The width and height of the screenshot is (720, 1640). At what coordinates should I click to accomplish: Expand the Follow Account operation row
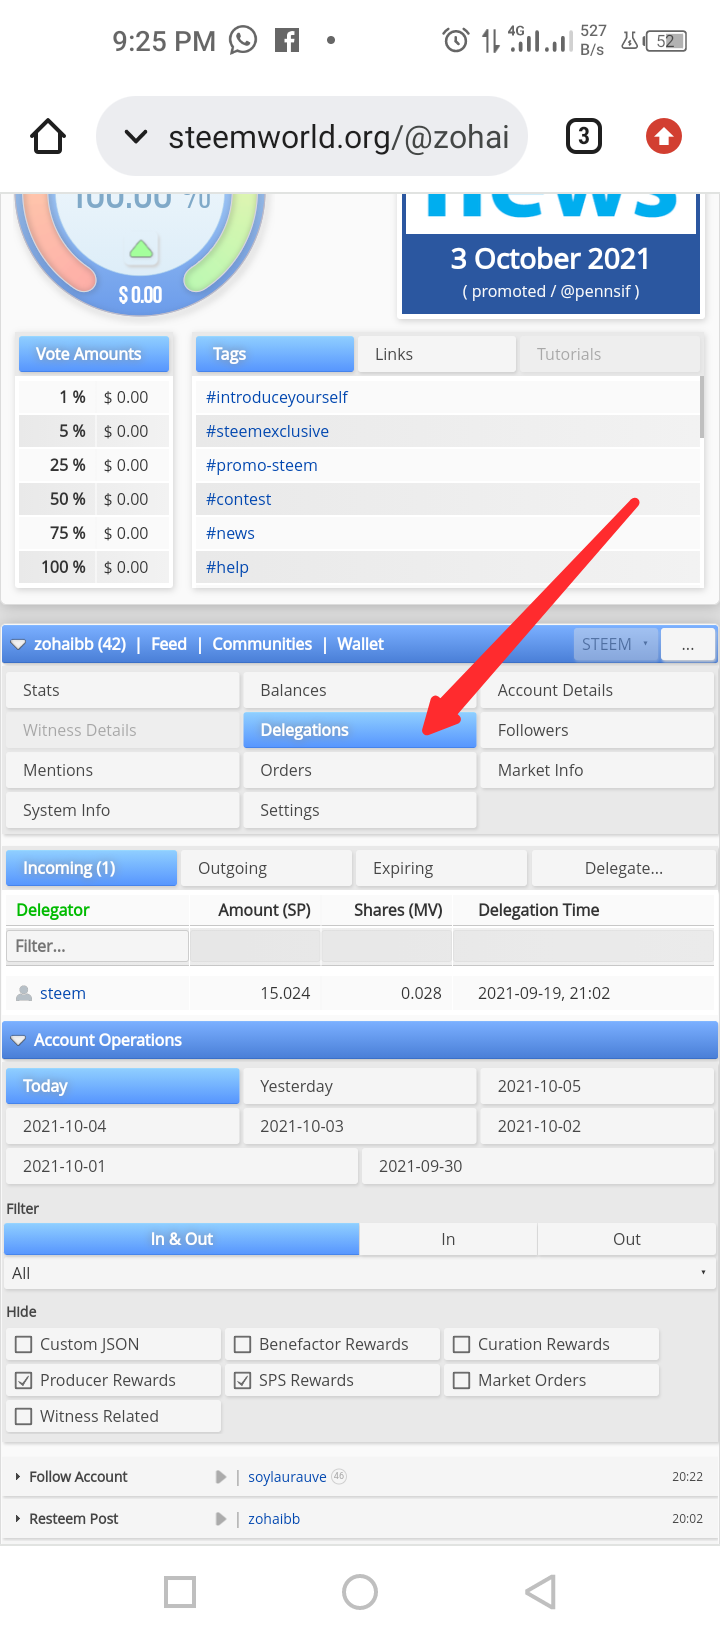tap(18, 1477)
